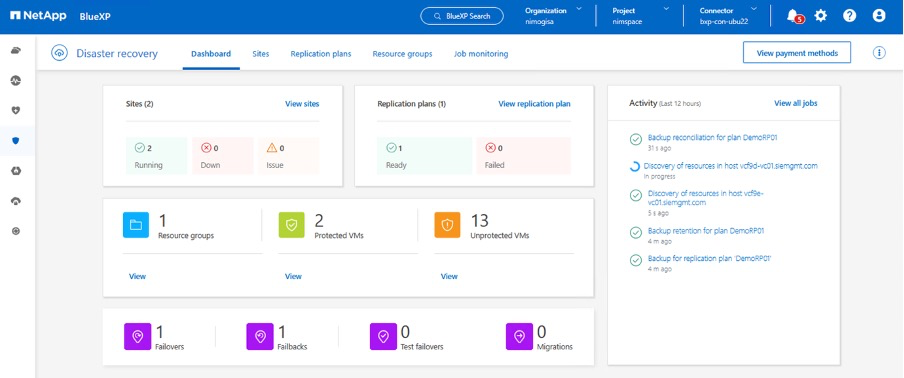Click the NetApp logo in header
Image resolution: width=904 pixels, height=378 pixels.
tap(38, 16)
